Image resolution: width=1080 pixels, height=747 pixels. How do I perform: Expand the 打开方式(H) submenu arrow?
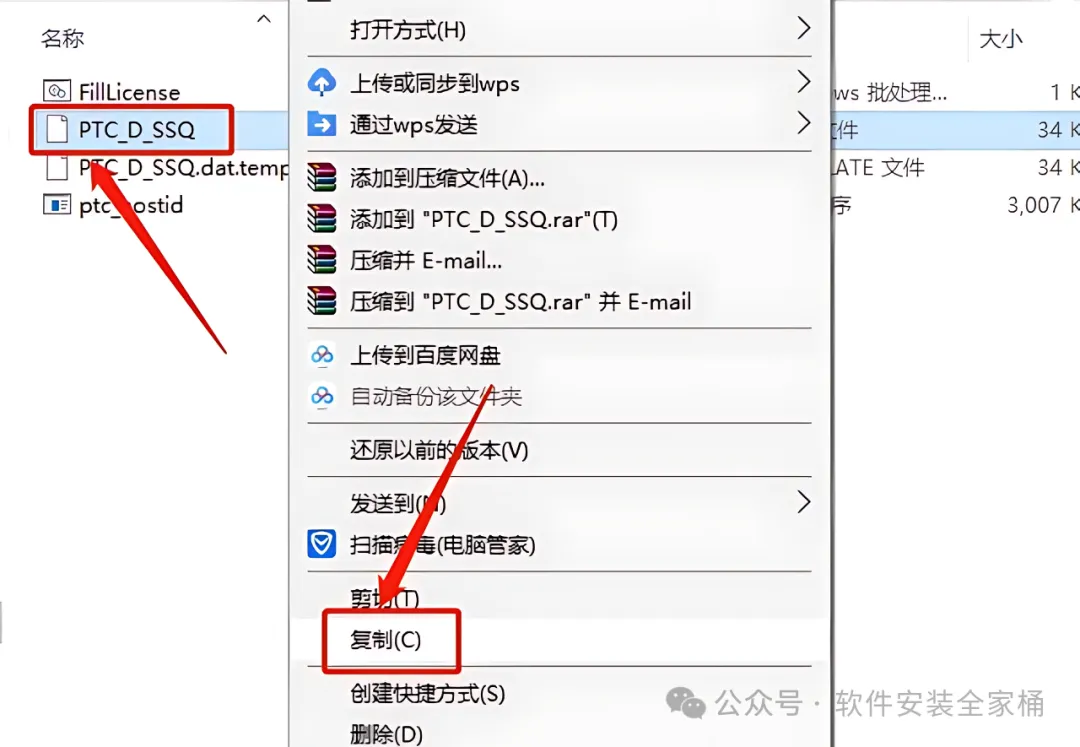(803, 28)
